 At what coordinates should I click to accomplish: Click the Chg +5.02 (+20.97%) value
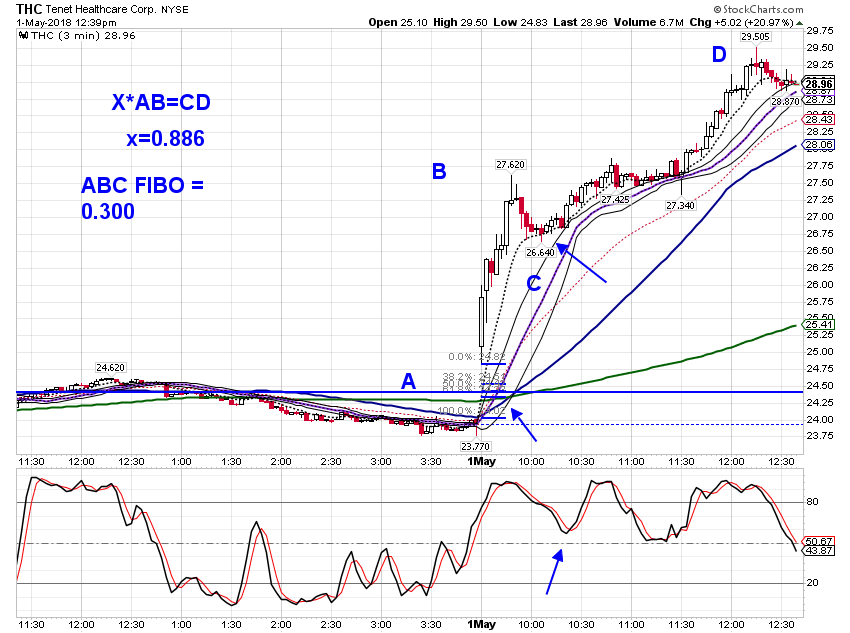[742, 22]
